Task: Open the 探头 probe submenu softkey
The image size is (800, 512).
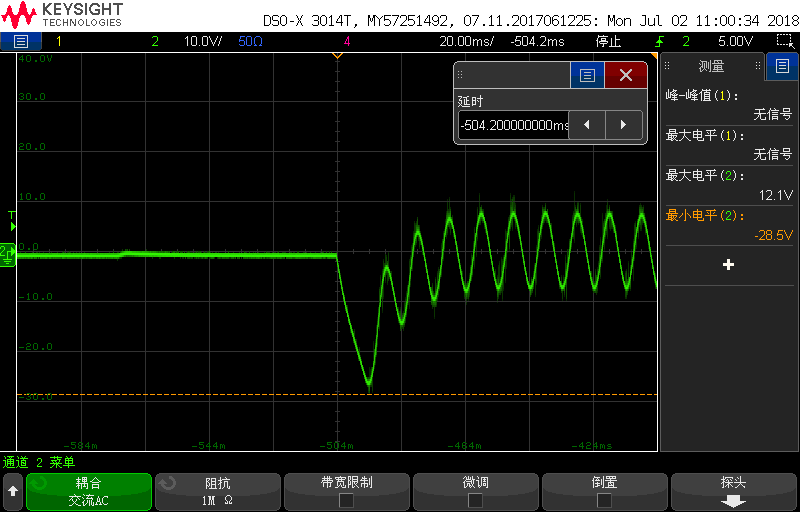Action: point(734,492)
